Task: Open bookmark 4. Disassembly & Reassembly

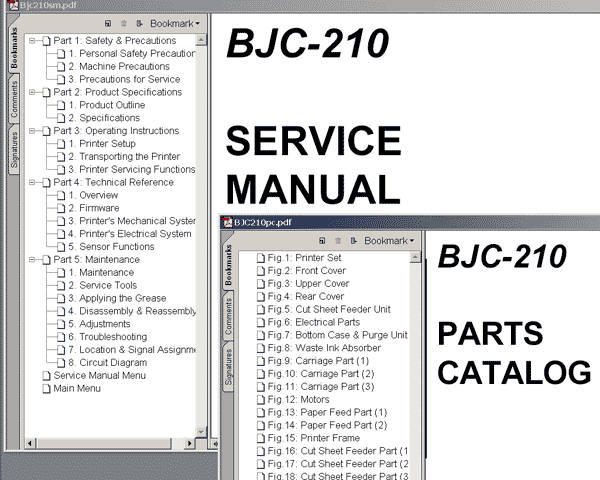Action: click(132, 311)
